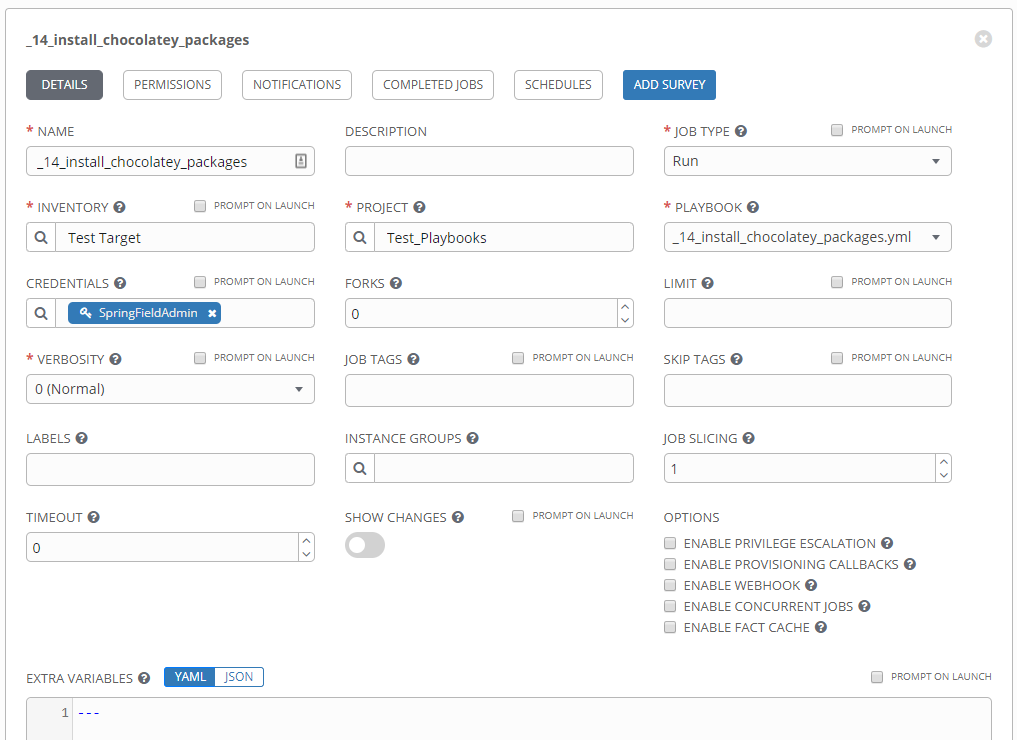
Task: Enable Concurrent Jobs checkbox
Action: pyautogui.click(x=670, y=606)
